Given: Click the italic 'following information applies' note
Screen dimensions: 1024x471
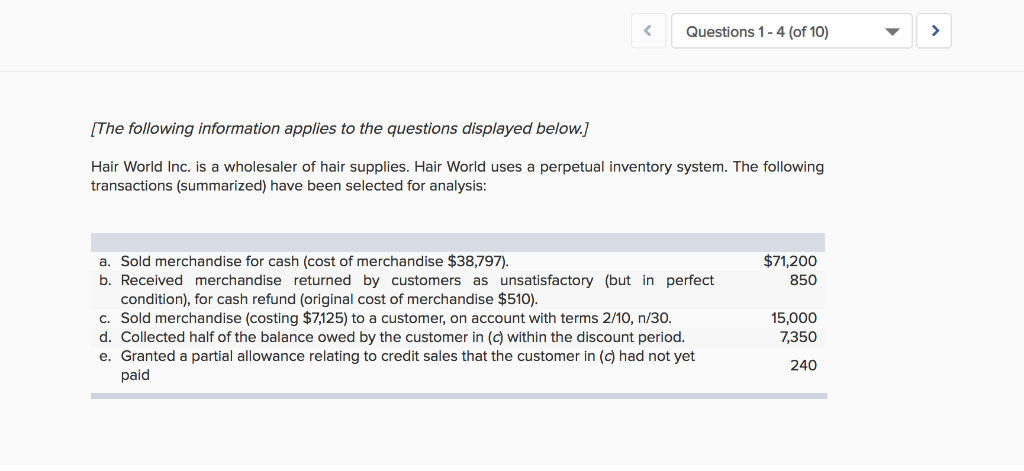Looking at the screenshot, I should [340, 129].
